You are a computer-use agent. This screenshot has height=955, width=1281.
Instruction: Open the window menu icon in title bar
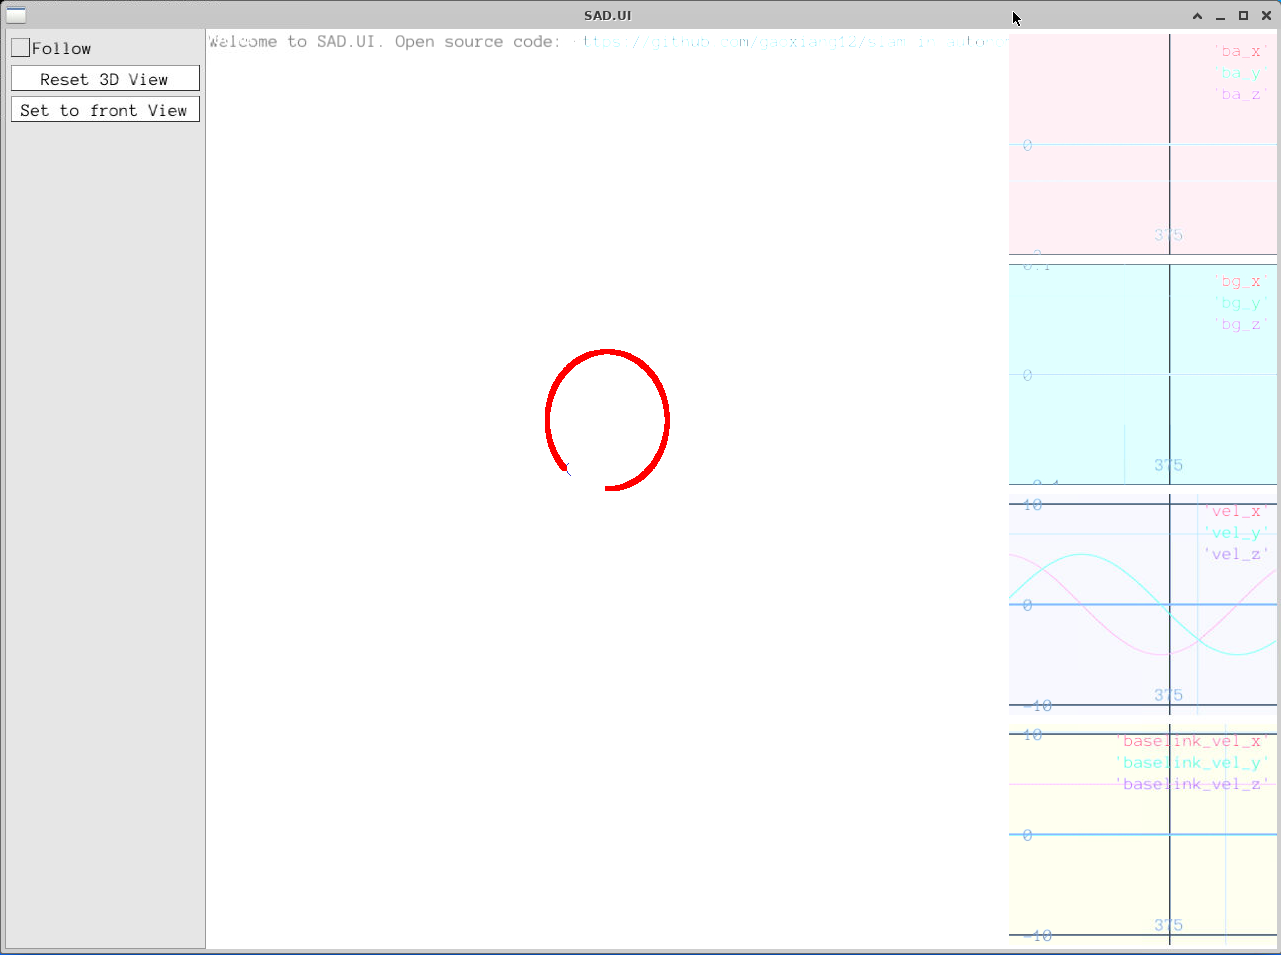tap(16, 15)
